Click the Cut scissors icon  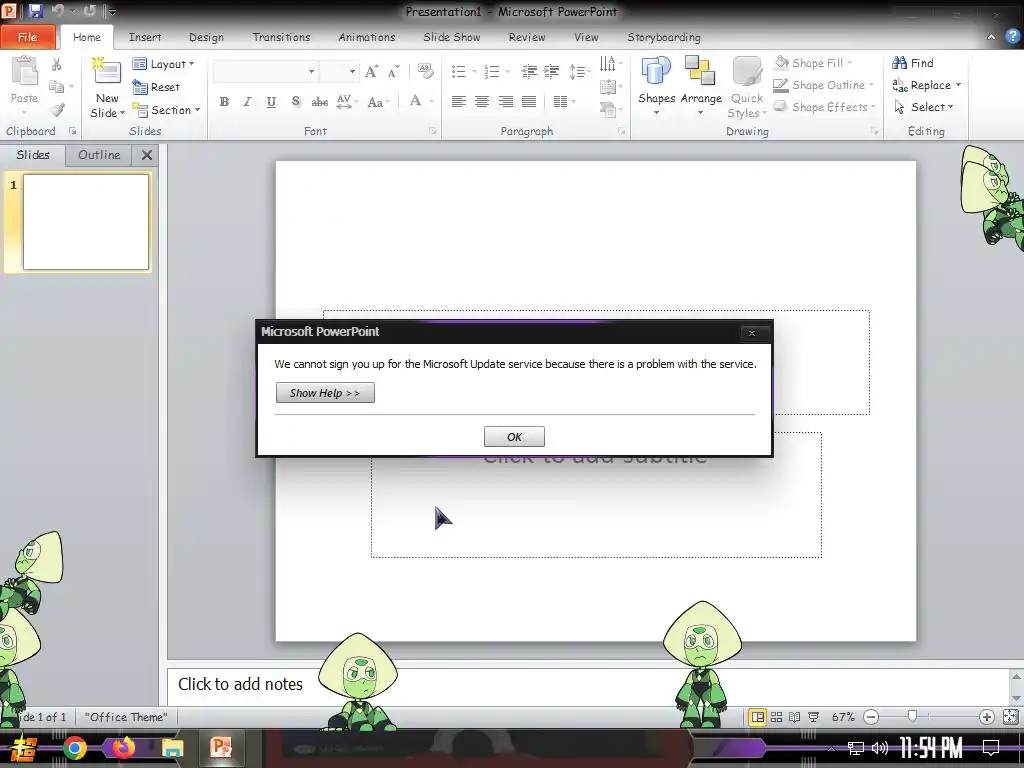pos(57,64)
